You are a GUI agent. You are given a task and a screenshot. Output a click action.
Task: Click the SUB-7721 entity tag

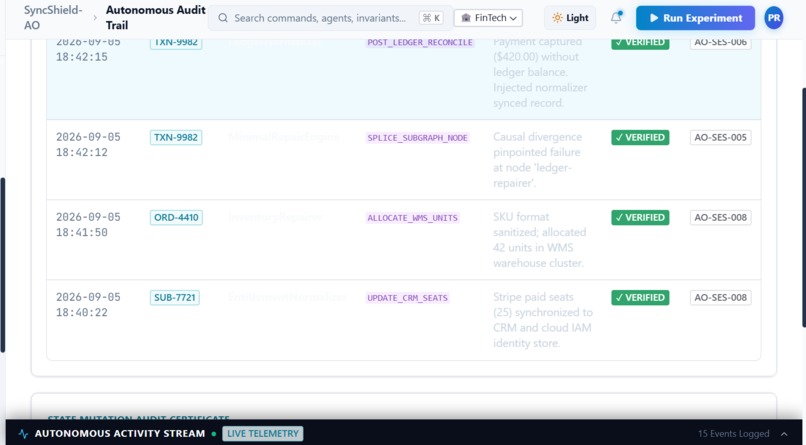175,298
